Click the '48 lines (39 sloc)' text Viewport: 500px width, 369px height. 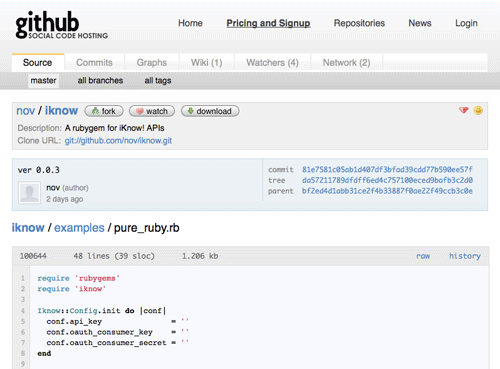[114, 256]
